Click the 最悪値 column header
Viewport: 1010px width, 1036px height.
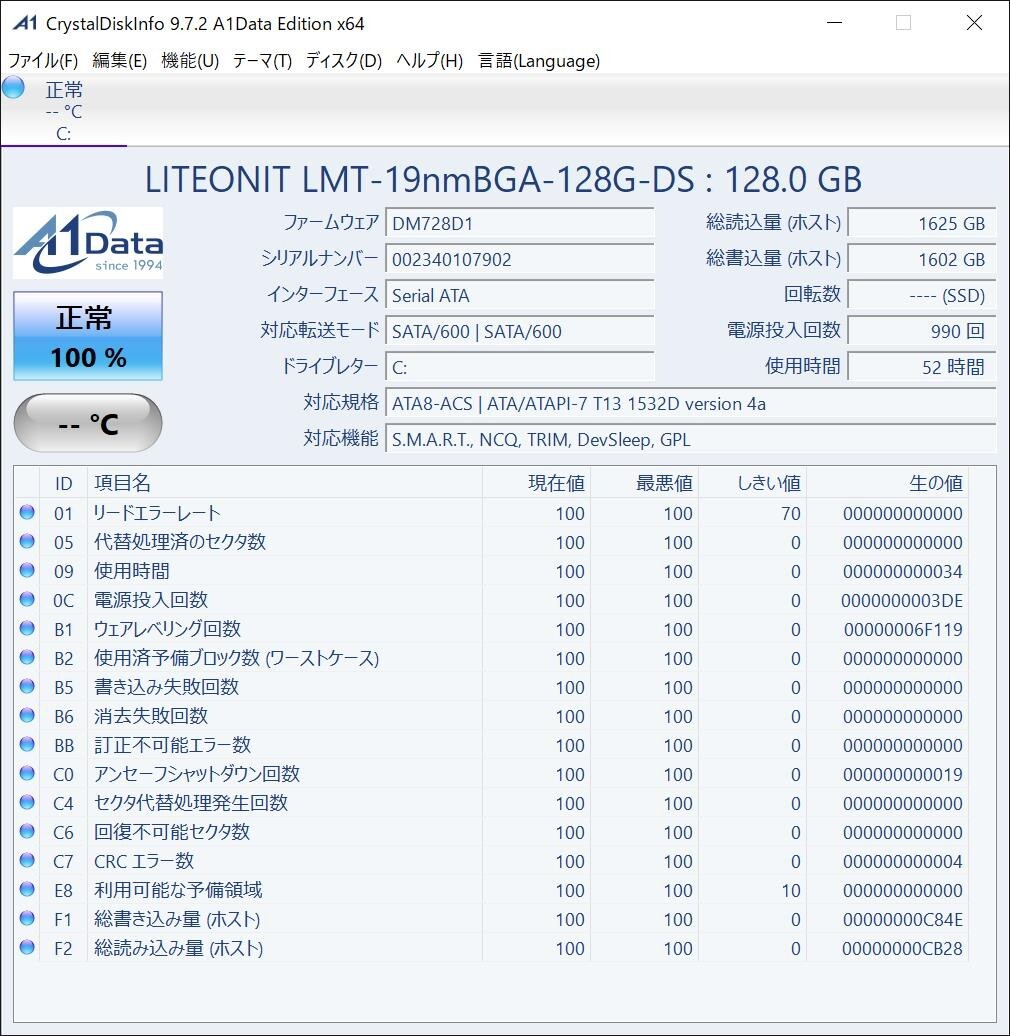coord(644,483)
